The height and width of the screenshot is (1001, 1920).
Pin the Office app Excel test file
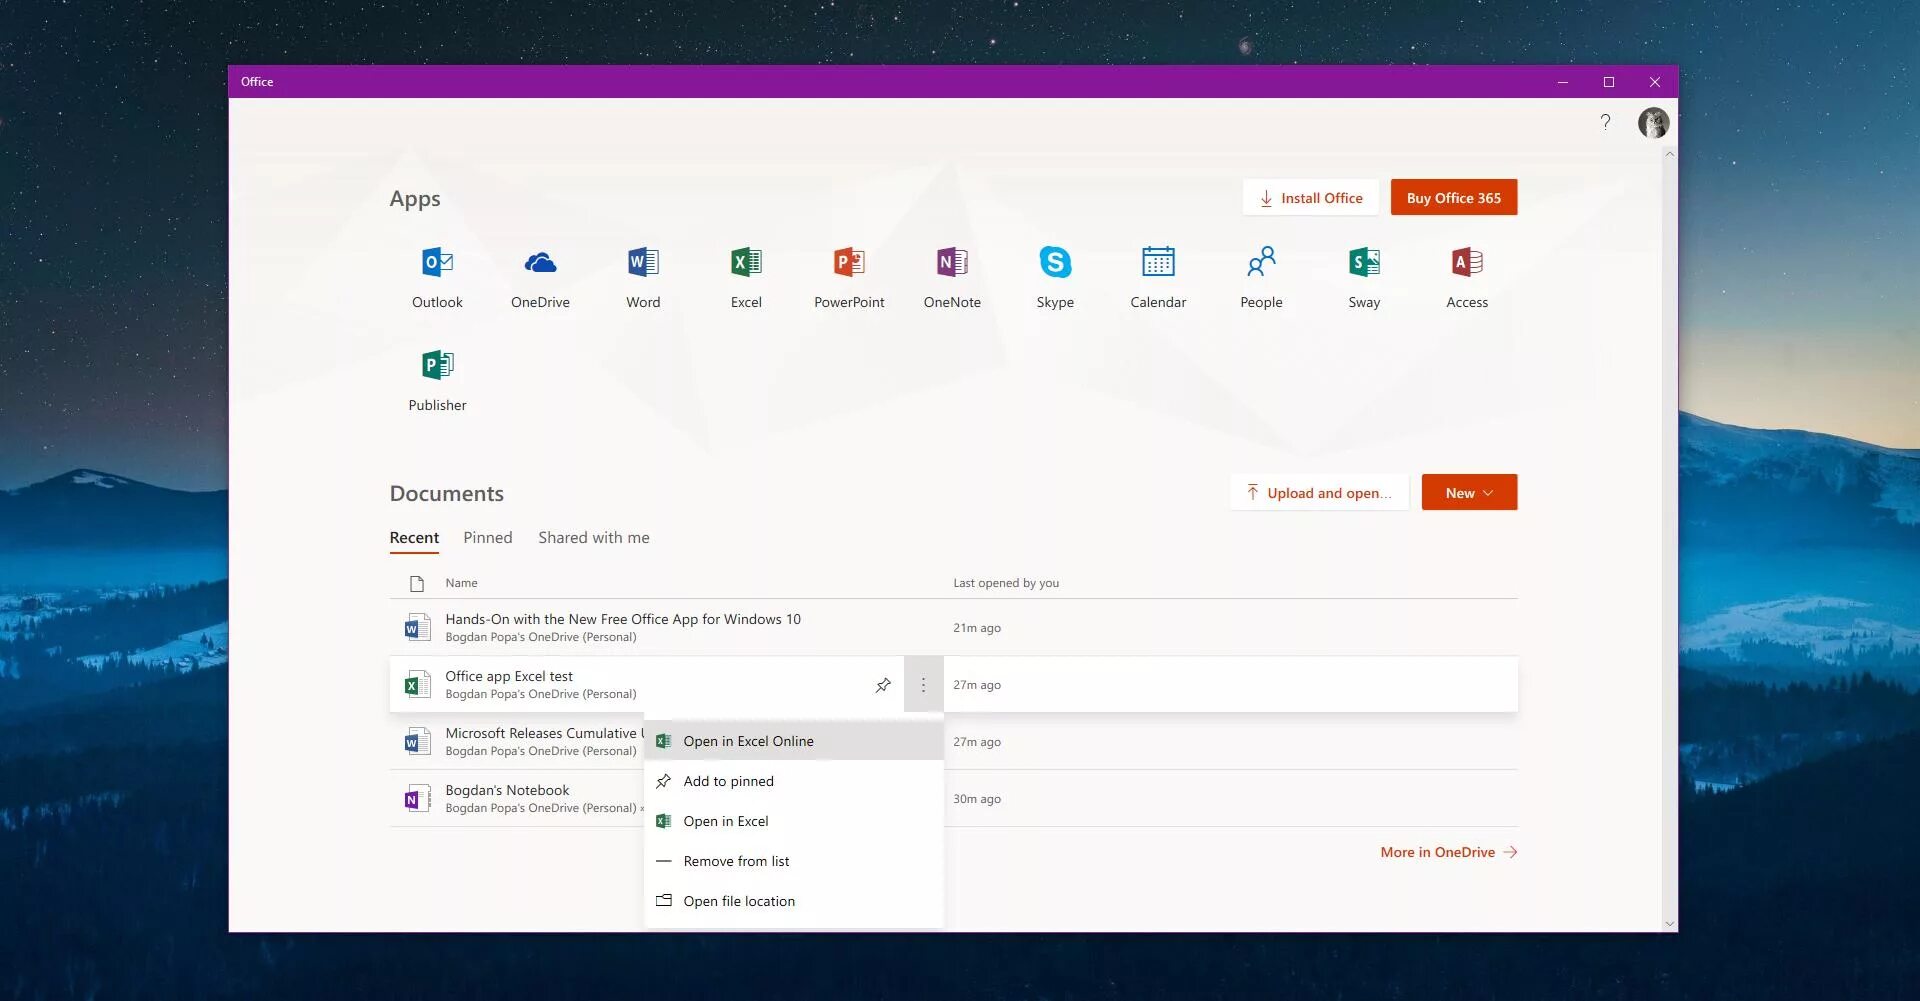(883, 685)
